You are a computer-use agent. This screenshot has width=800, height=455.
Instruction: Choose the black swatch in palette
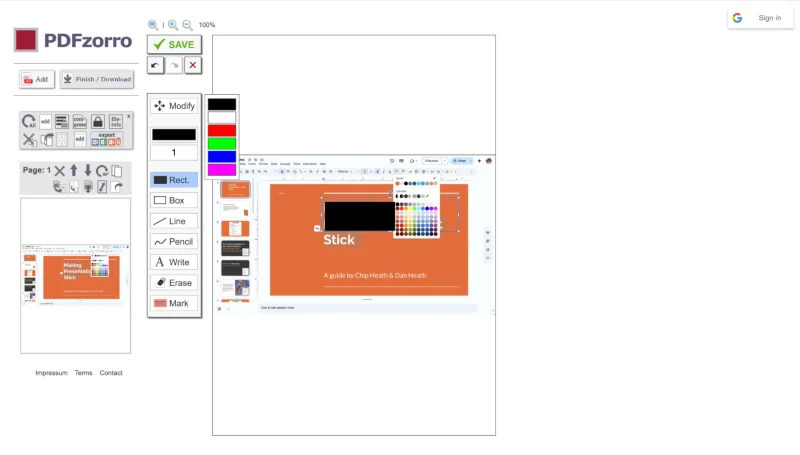tap(222, 105)
